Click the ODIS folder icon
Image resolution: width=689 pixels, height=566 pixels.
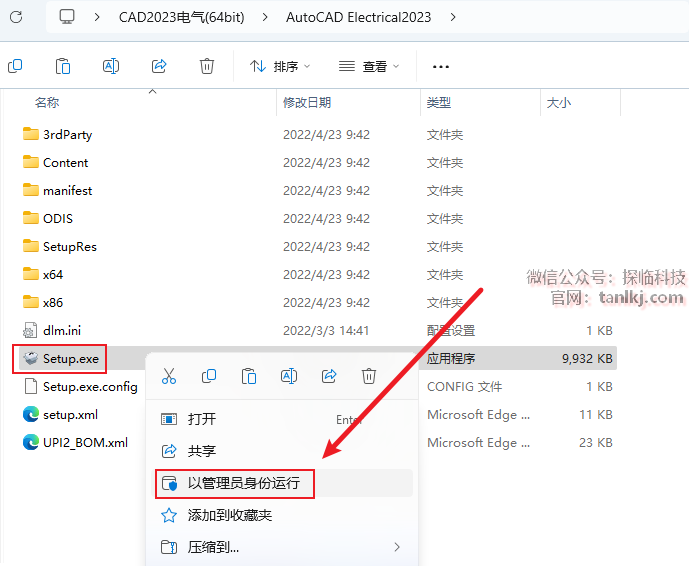[x=31, y=218]
